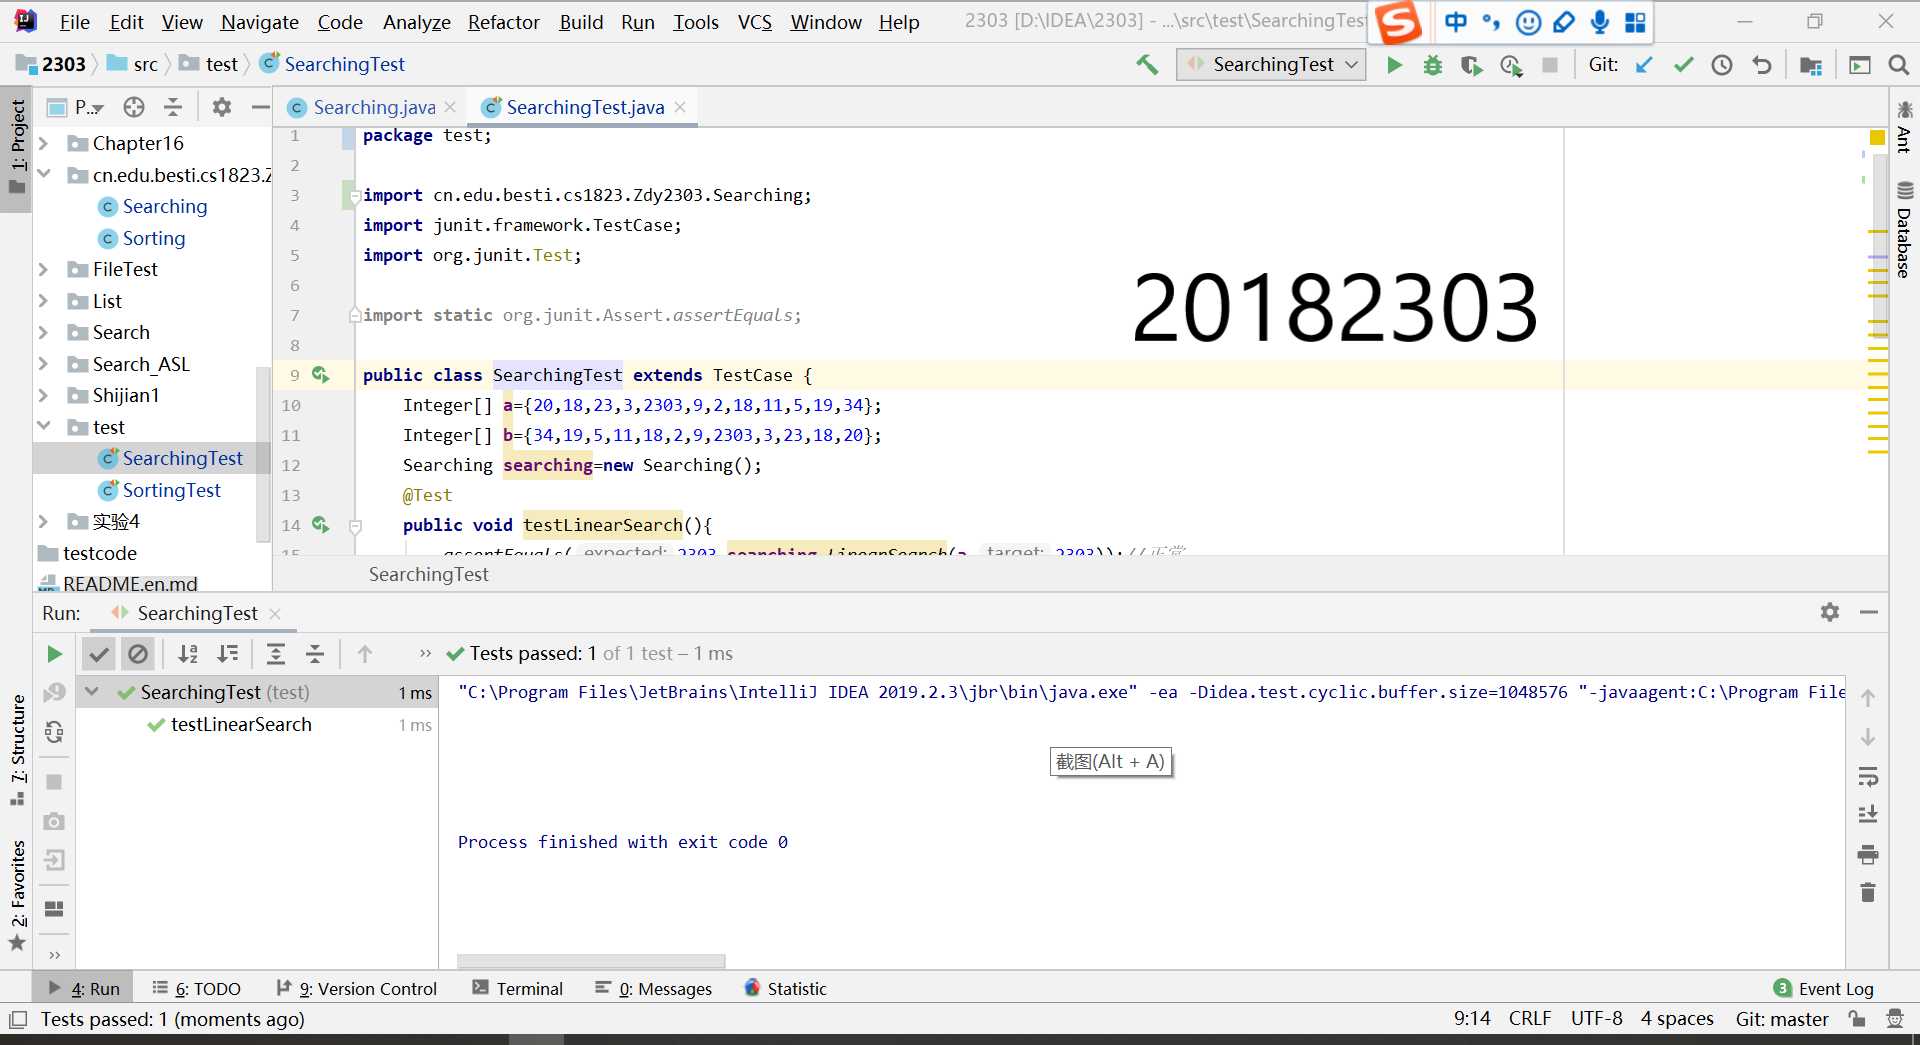This screenshot has height=1045, width=1920.
Task: Open SearchingTest run configuration dropdown
Action: 1271,65
